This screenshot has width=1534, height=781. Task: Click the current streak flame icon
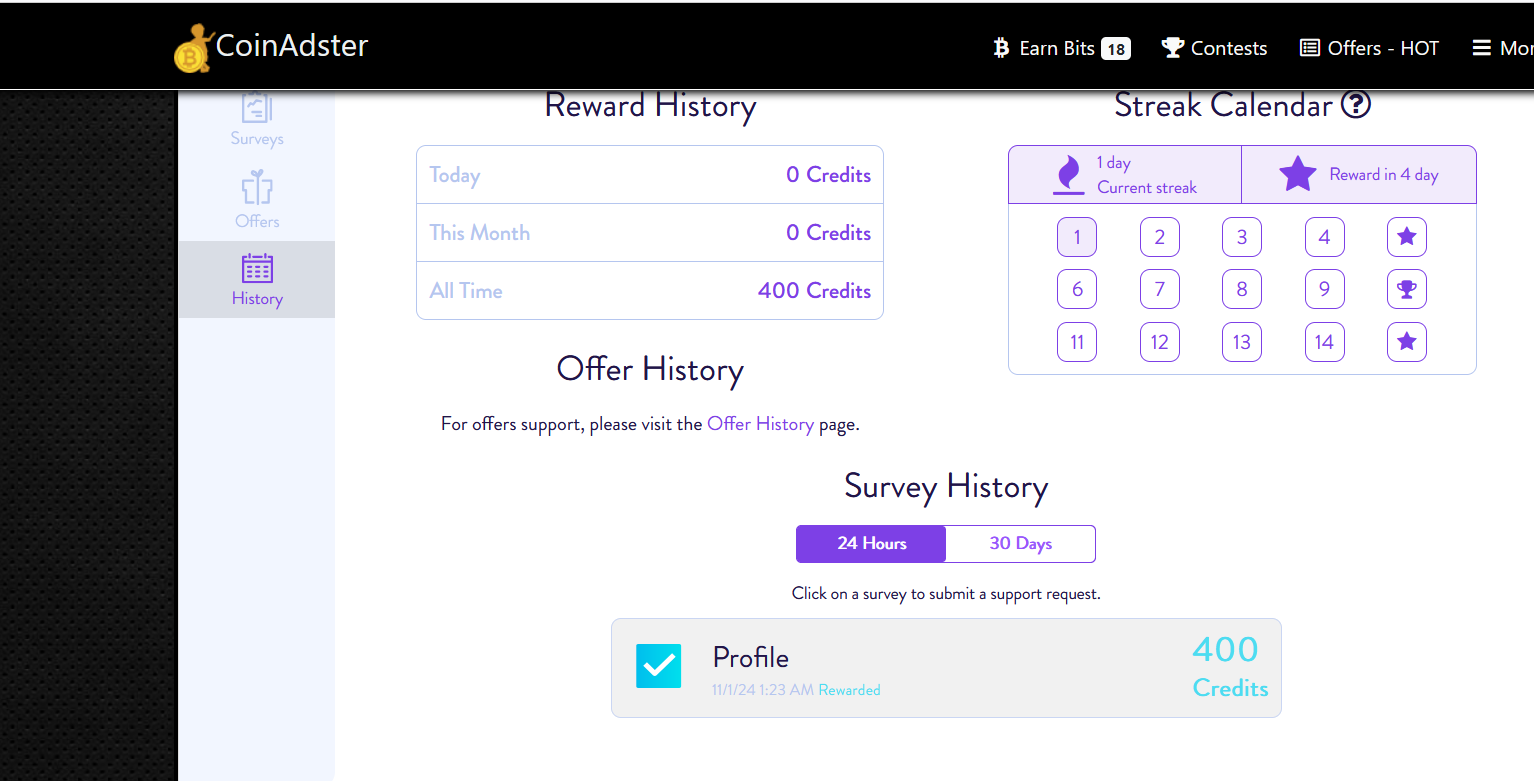pos(1069,174)
